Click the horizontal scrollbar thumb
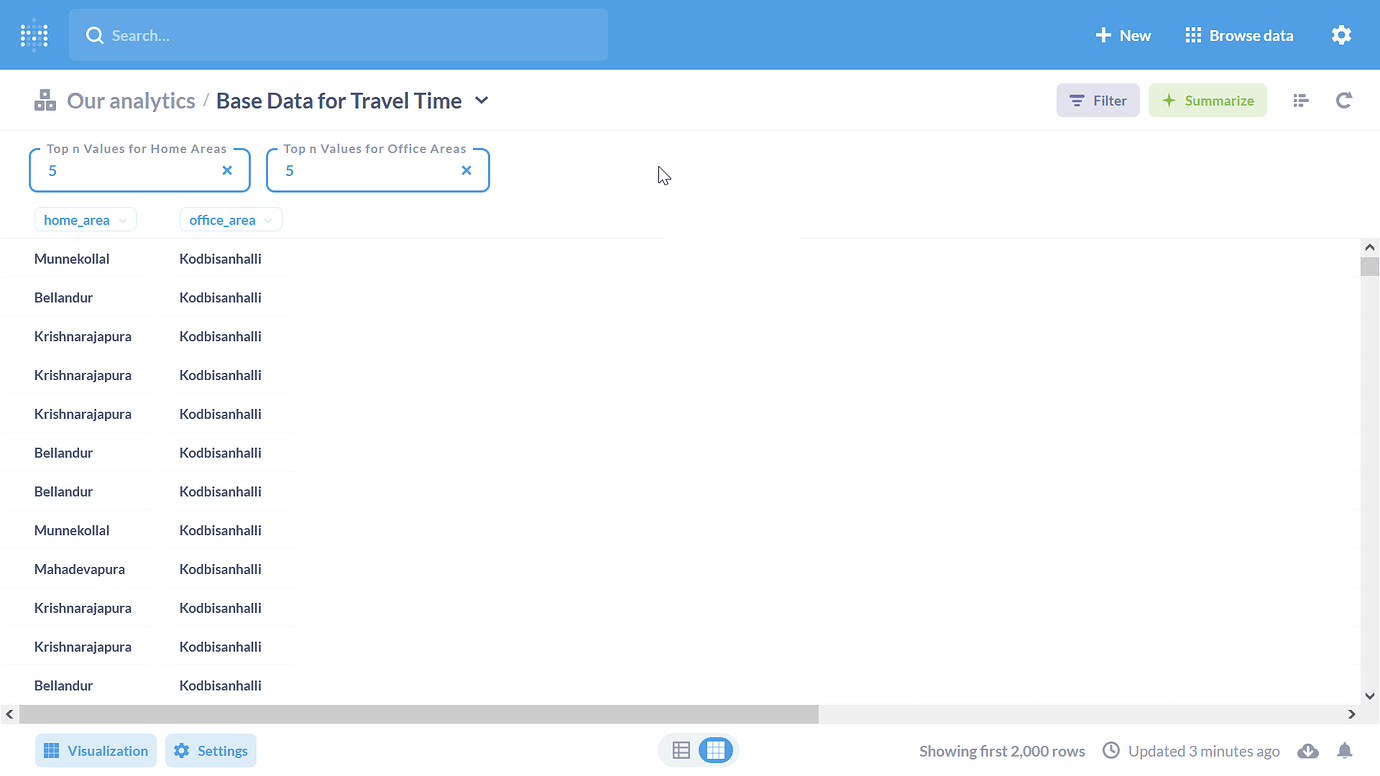Viewport: 1380px width, 776px height. click(x=418, y=714)
